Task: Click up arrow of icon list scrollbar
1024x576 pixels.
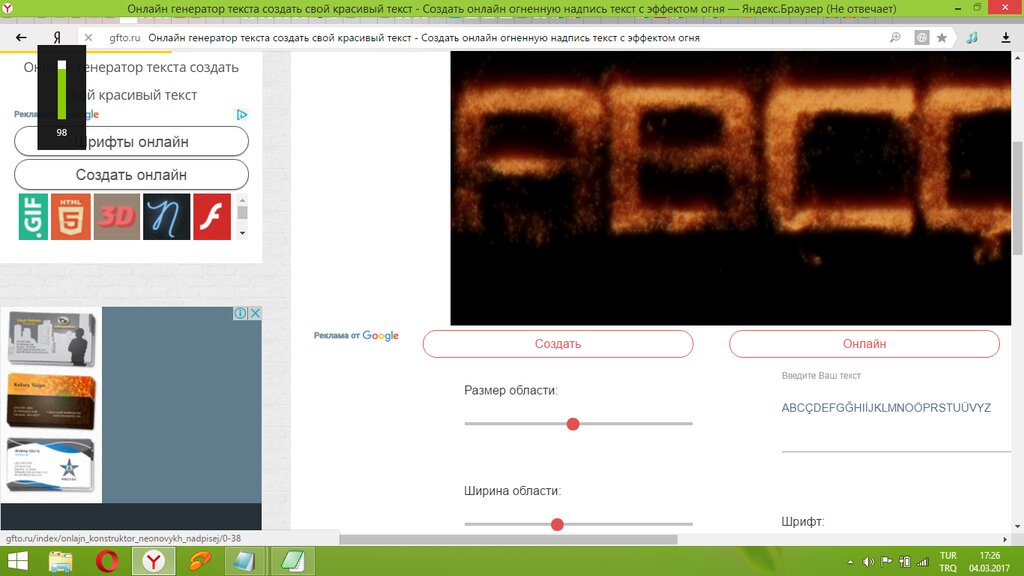Action: (x=242, y=200)
